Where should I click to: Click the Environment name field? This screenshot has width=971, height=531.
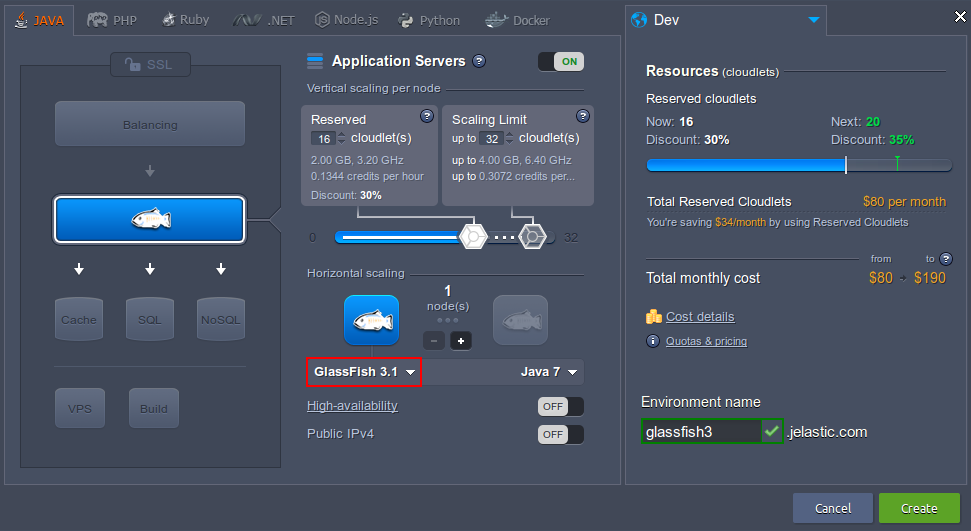click(702, 431)
